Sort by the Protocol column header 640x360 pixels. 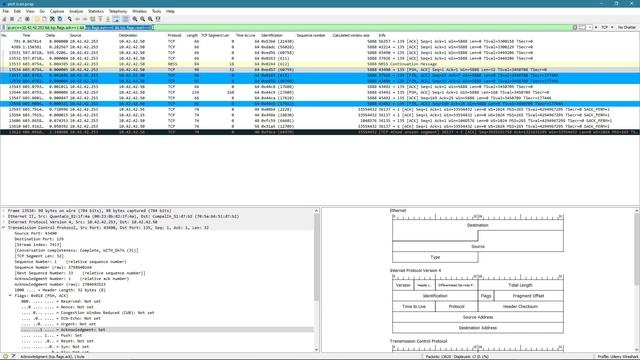click(174, 36)
